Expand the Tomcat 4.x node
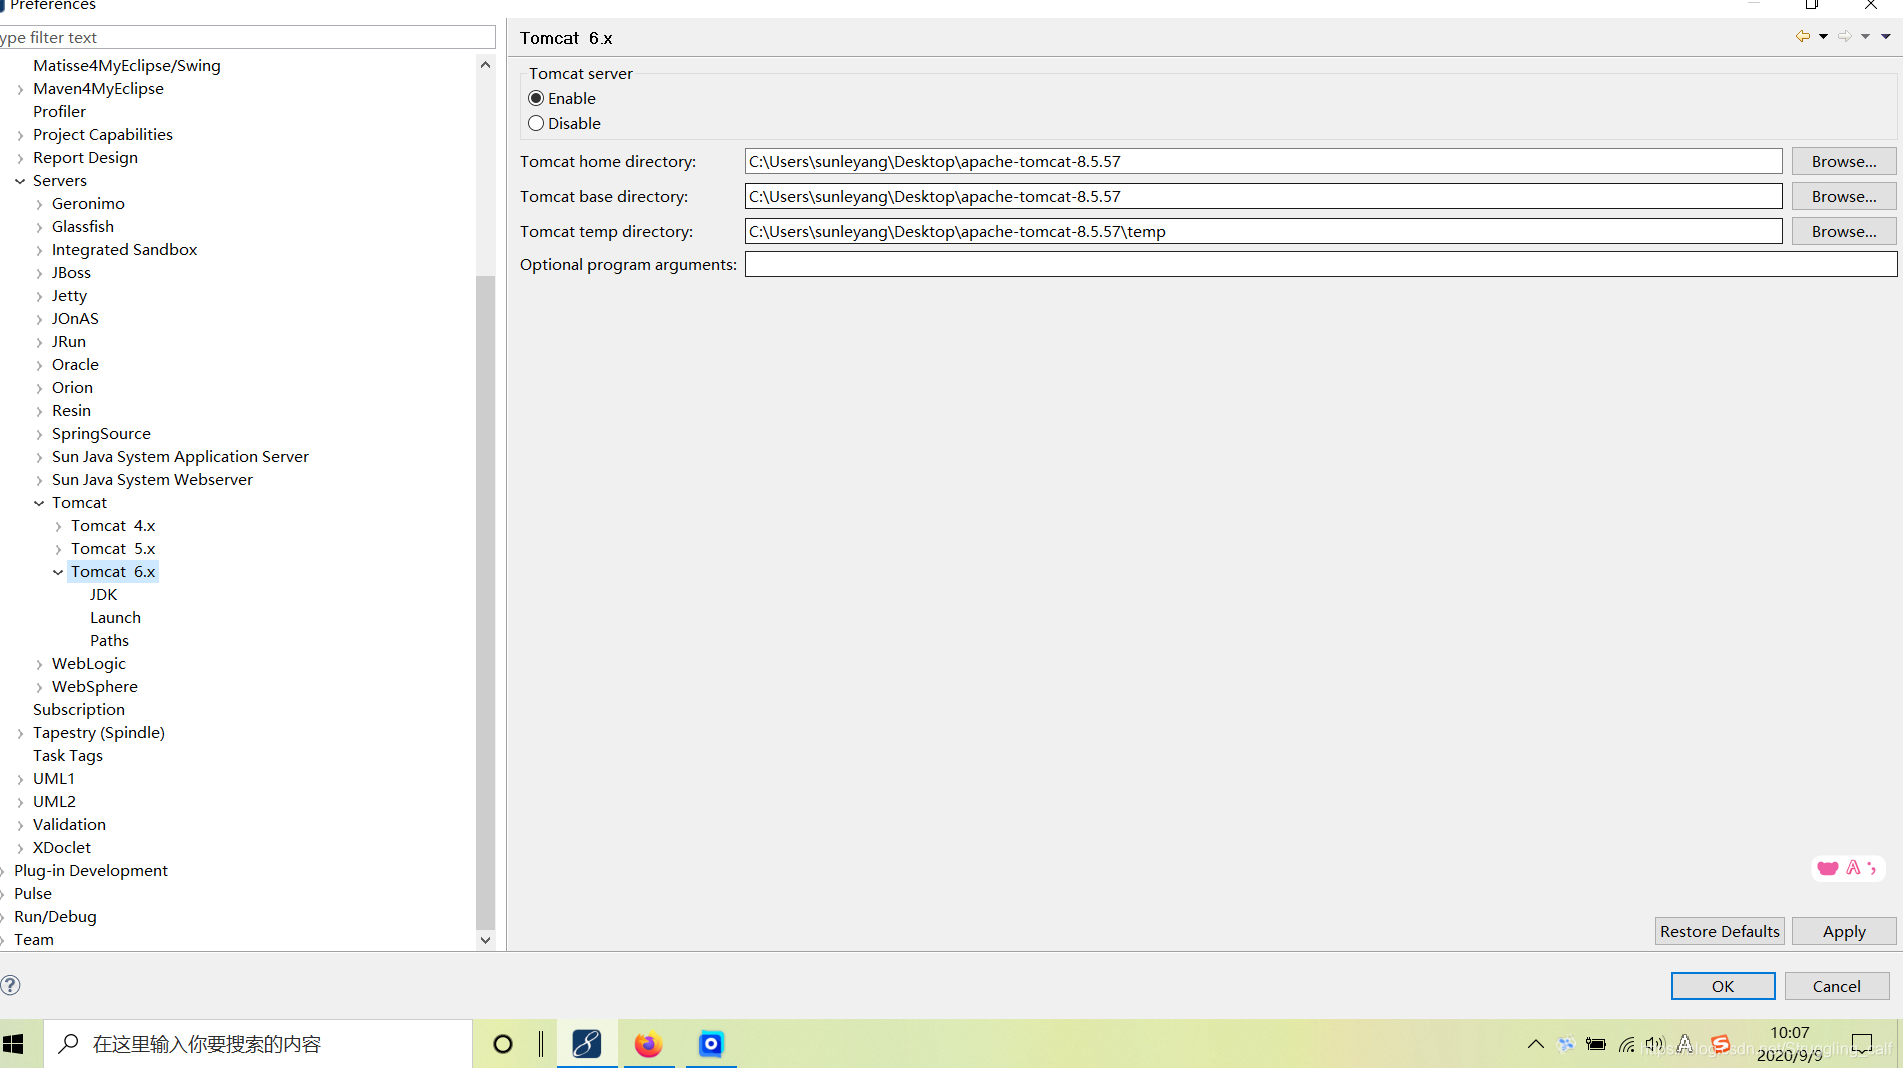 pos(58,526)
